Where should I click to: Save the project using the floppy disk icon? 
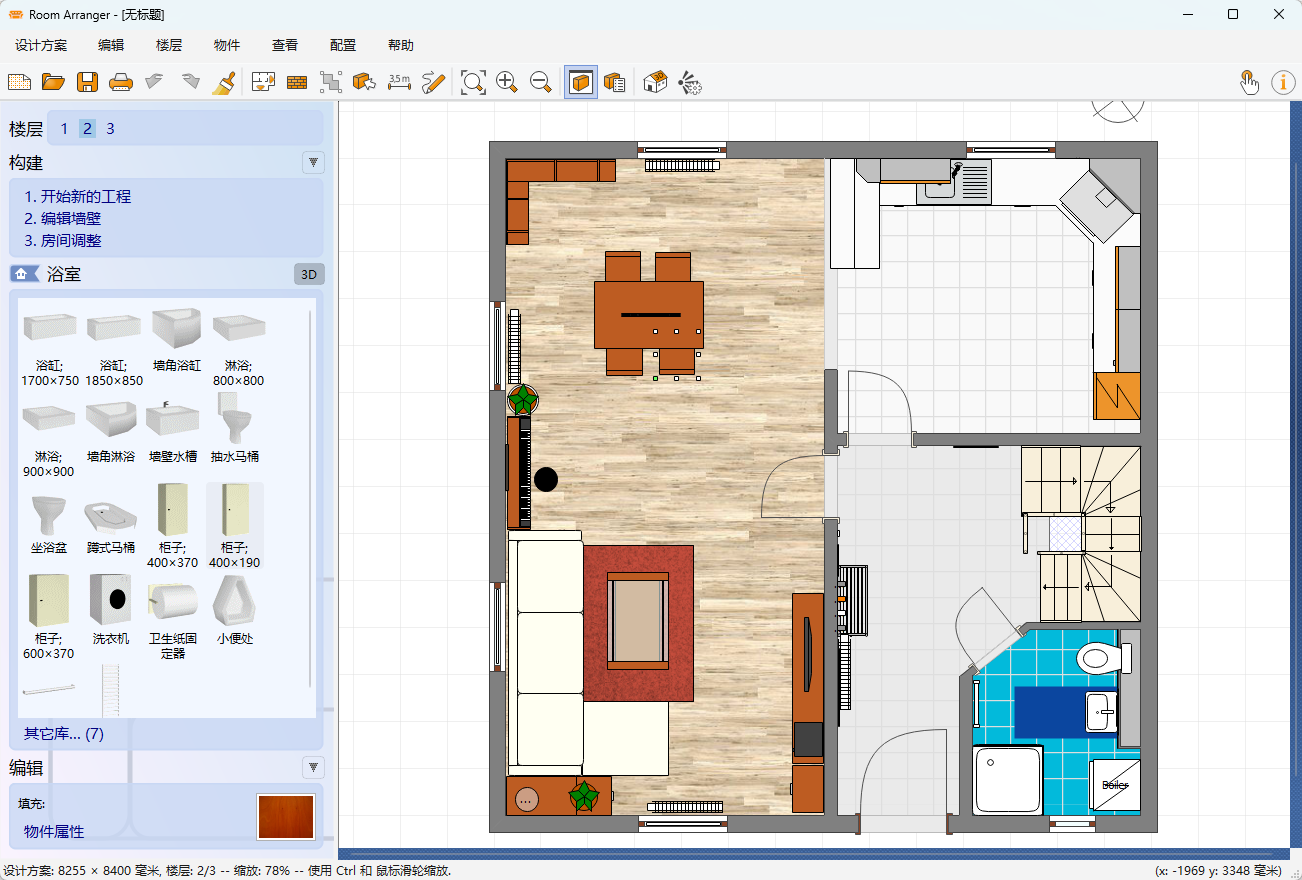pos(88,82)
